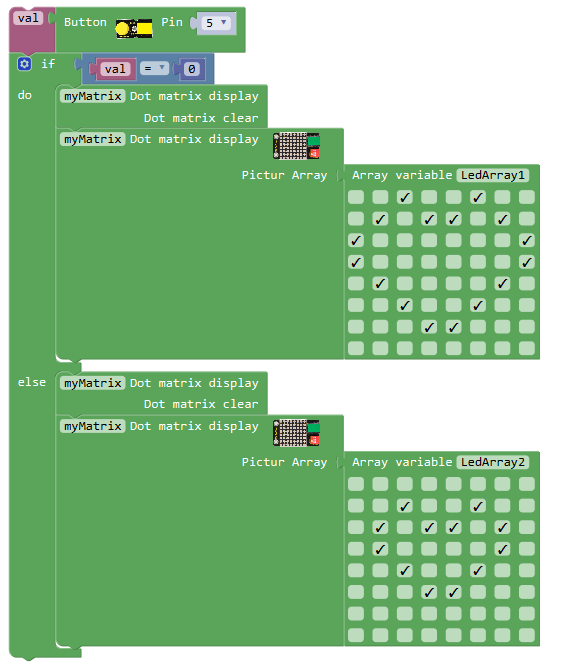The image size is (561, 670).
Task: Click myMatrix field in else clear block
Action: pos(93,383)
